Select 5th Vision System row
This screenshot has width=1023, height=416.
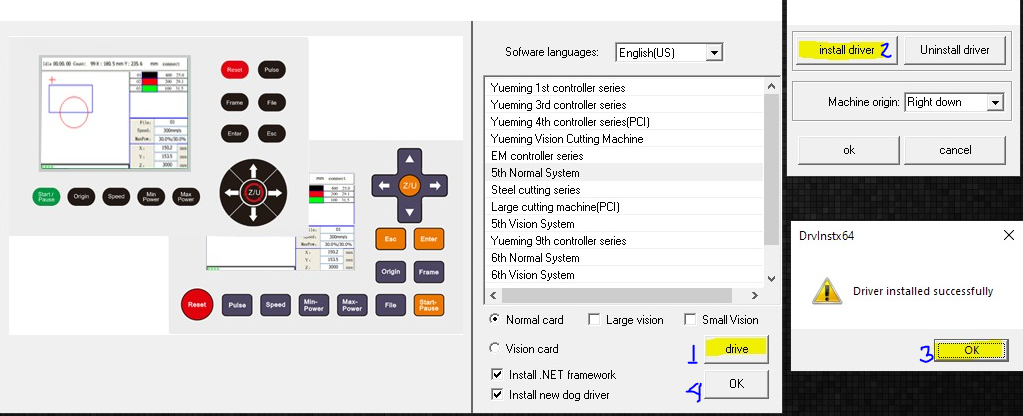point(624,224)
